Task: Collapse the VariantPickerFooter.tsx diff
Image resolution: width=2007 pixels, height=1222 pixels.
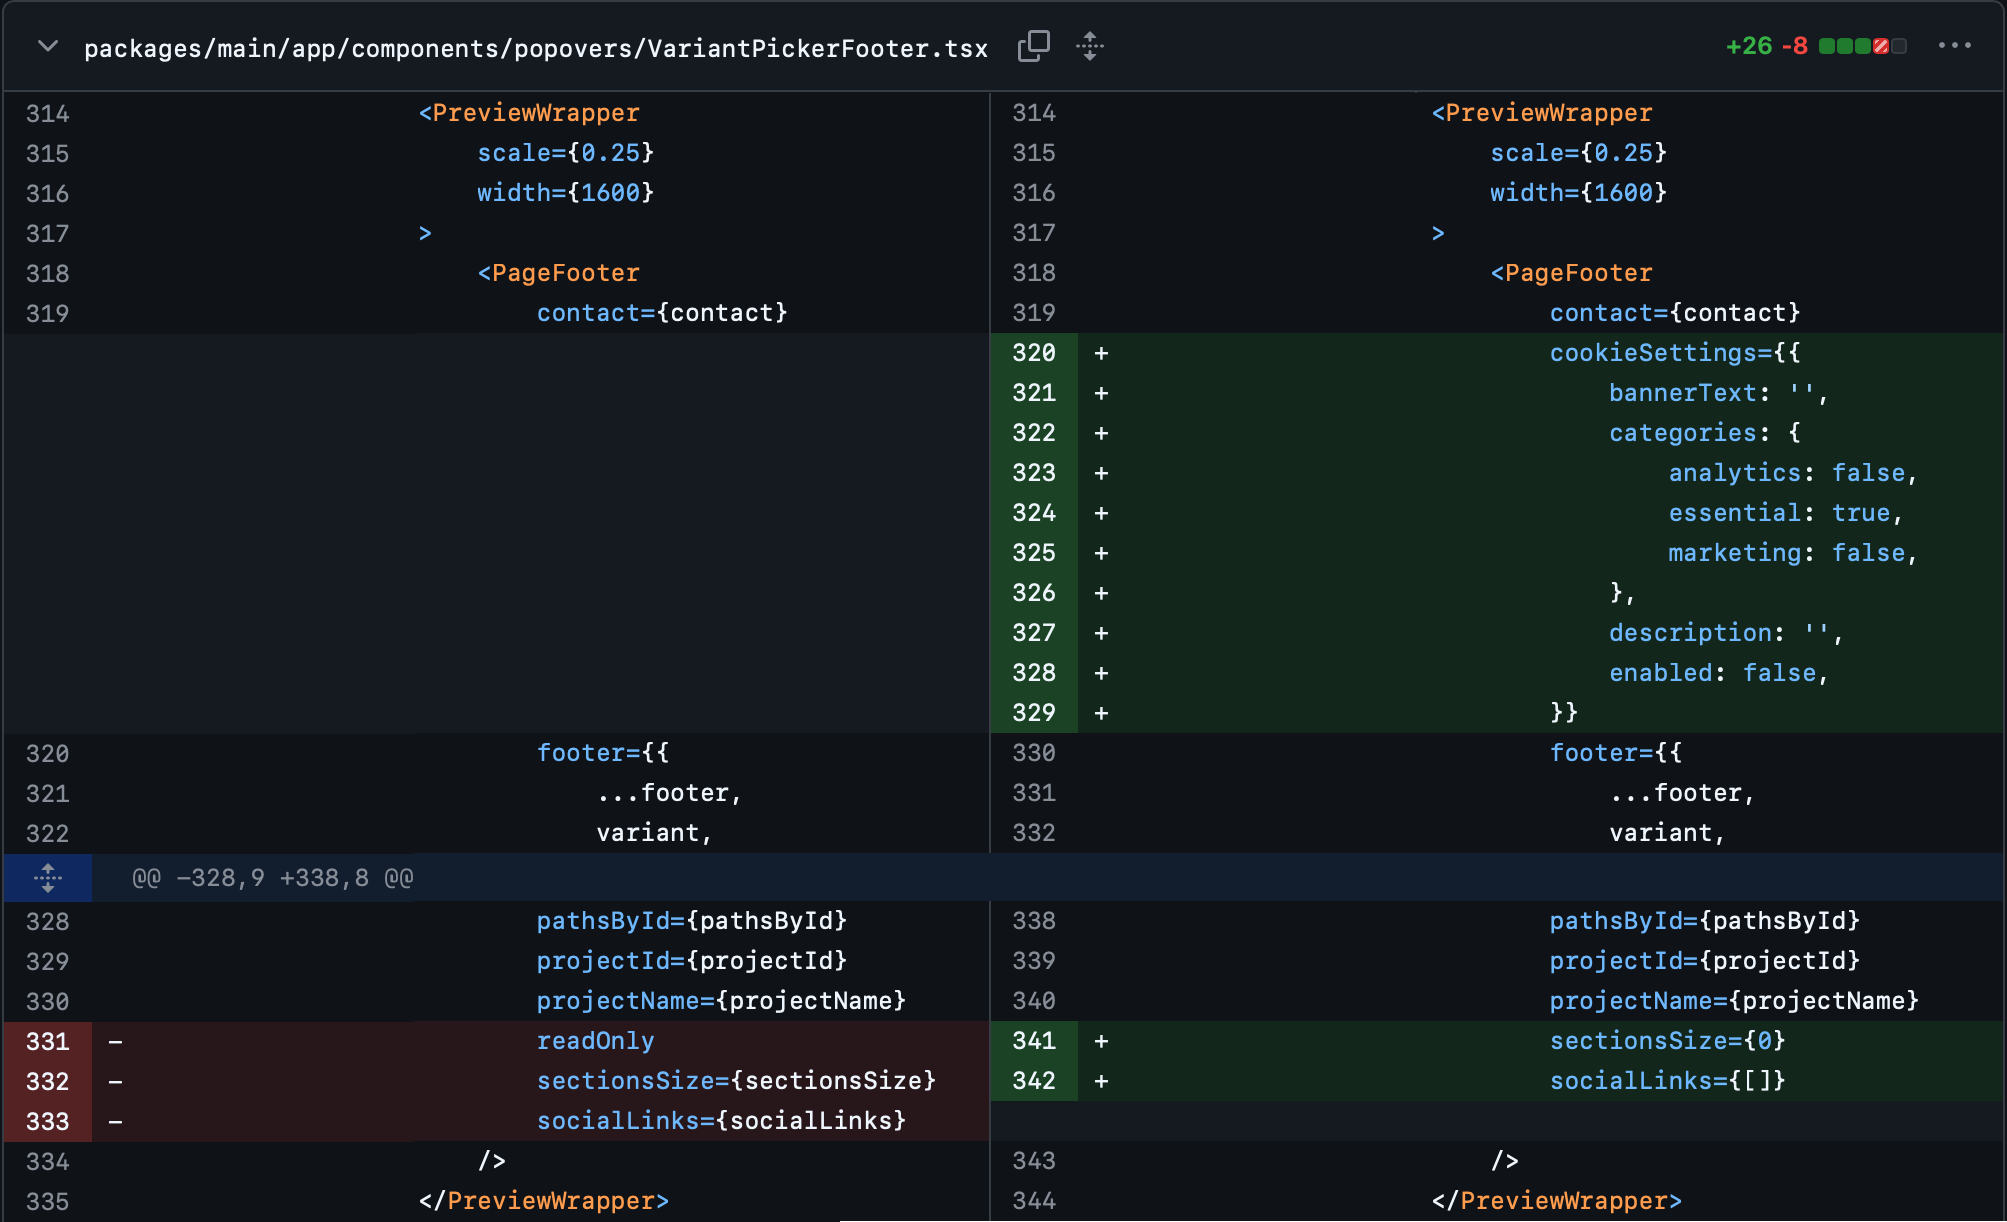Action: click(45, 46)
